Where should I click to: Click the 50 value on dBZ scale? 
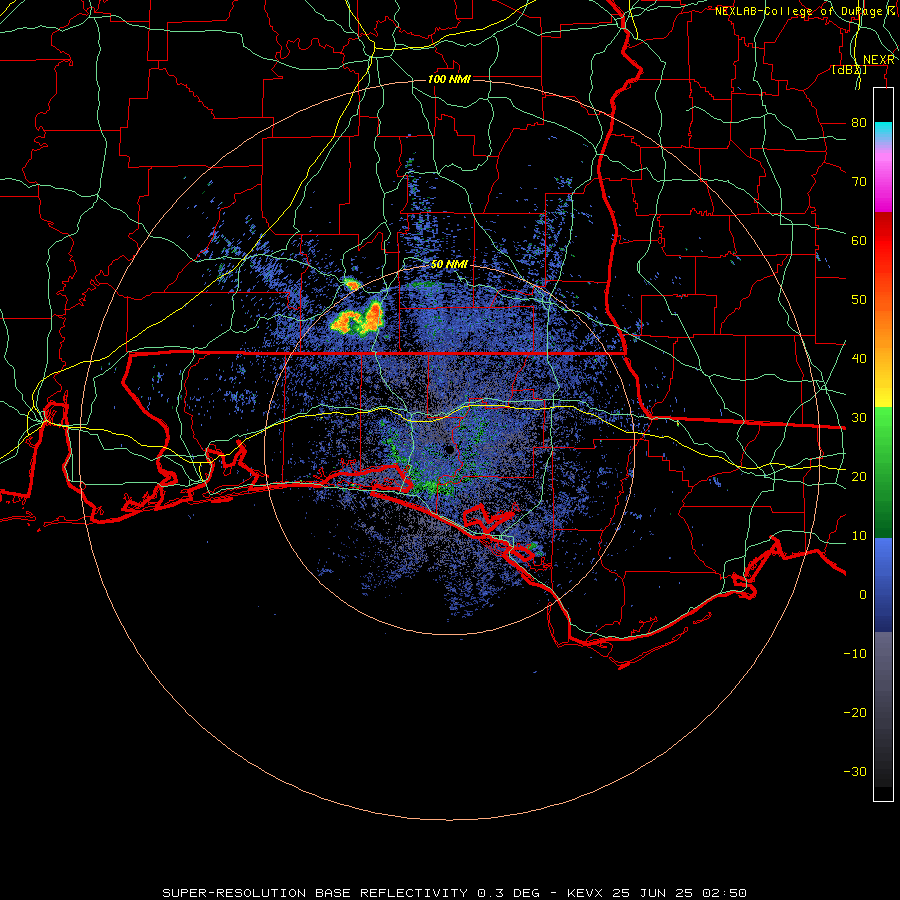coord(859,300)
